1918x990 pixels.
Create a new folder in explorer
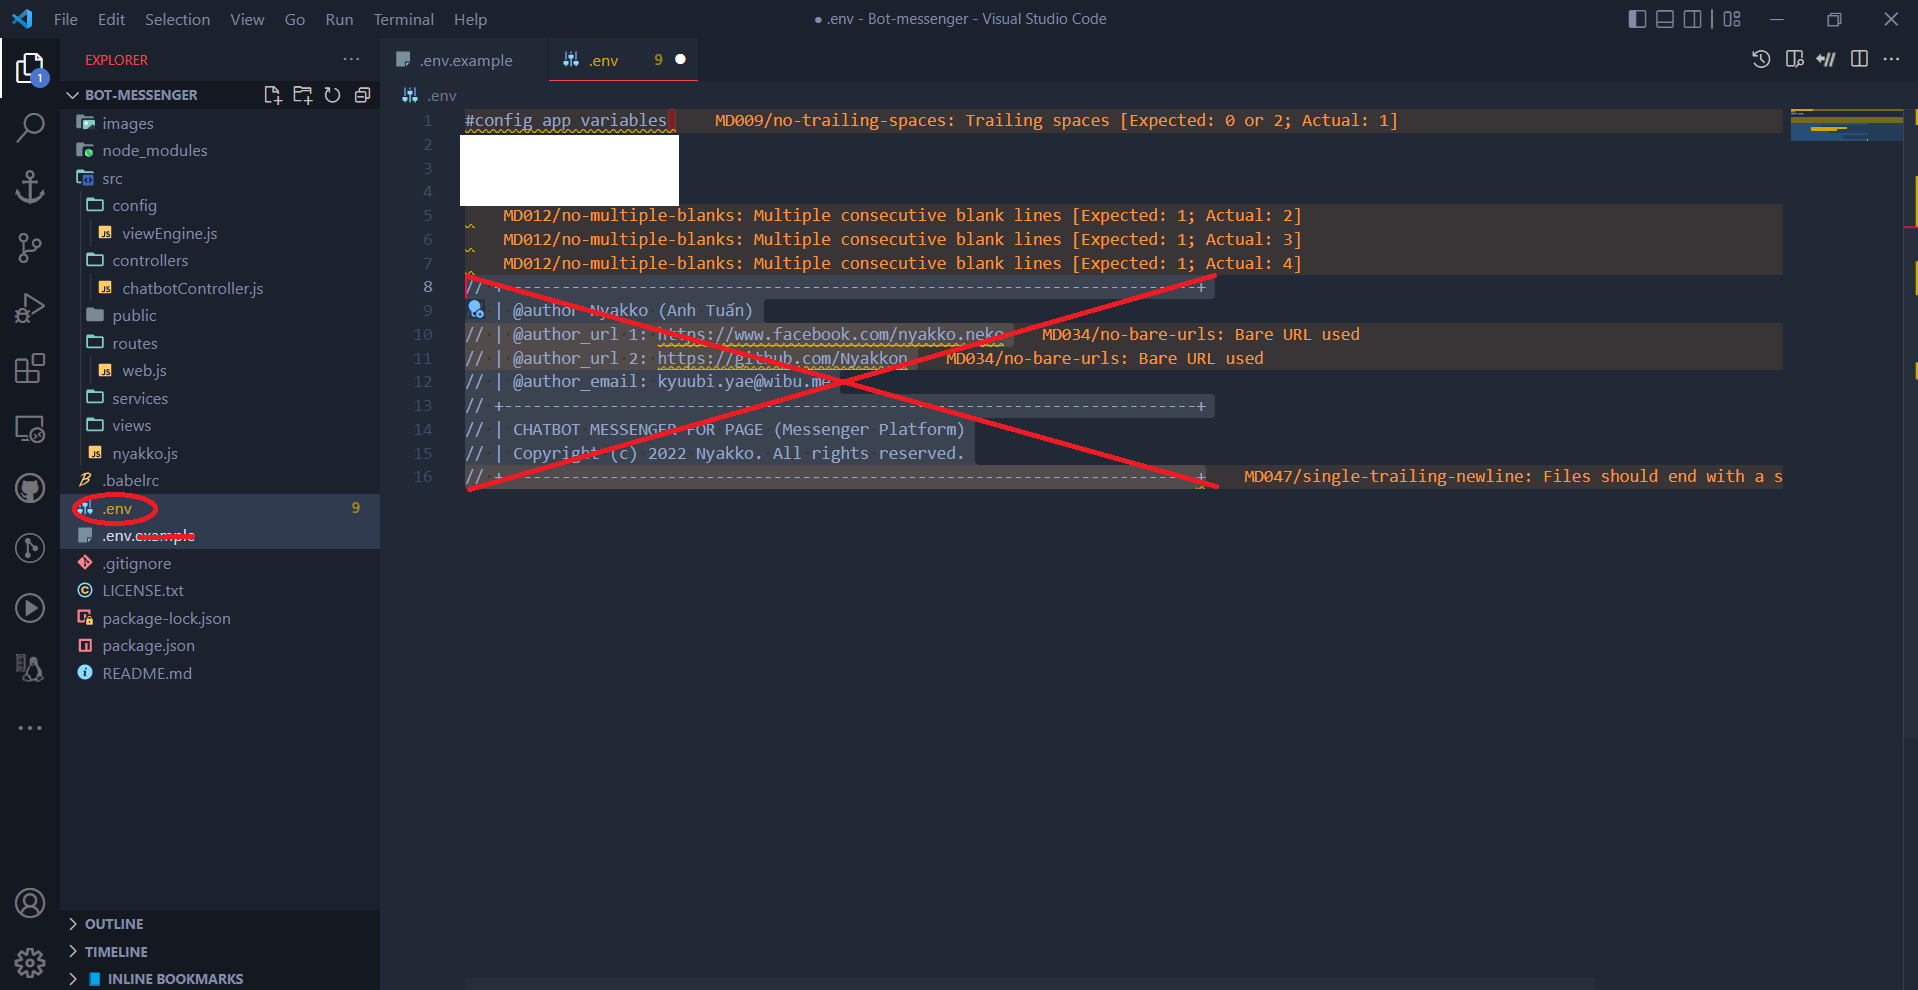[x=302, y=95]
